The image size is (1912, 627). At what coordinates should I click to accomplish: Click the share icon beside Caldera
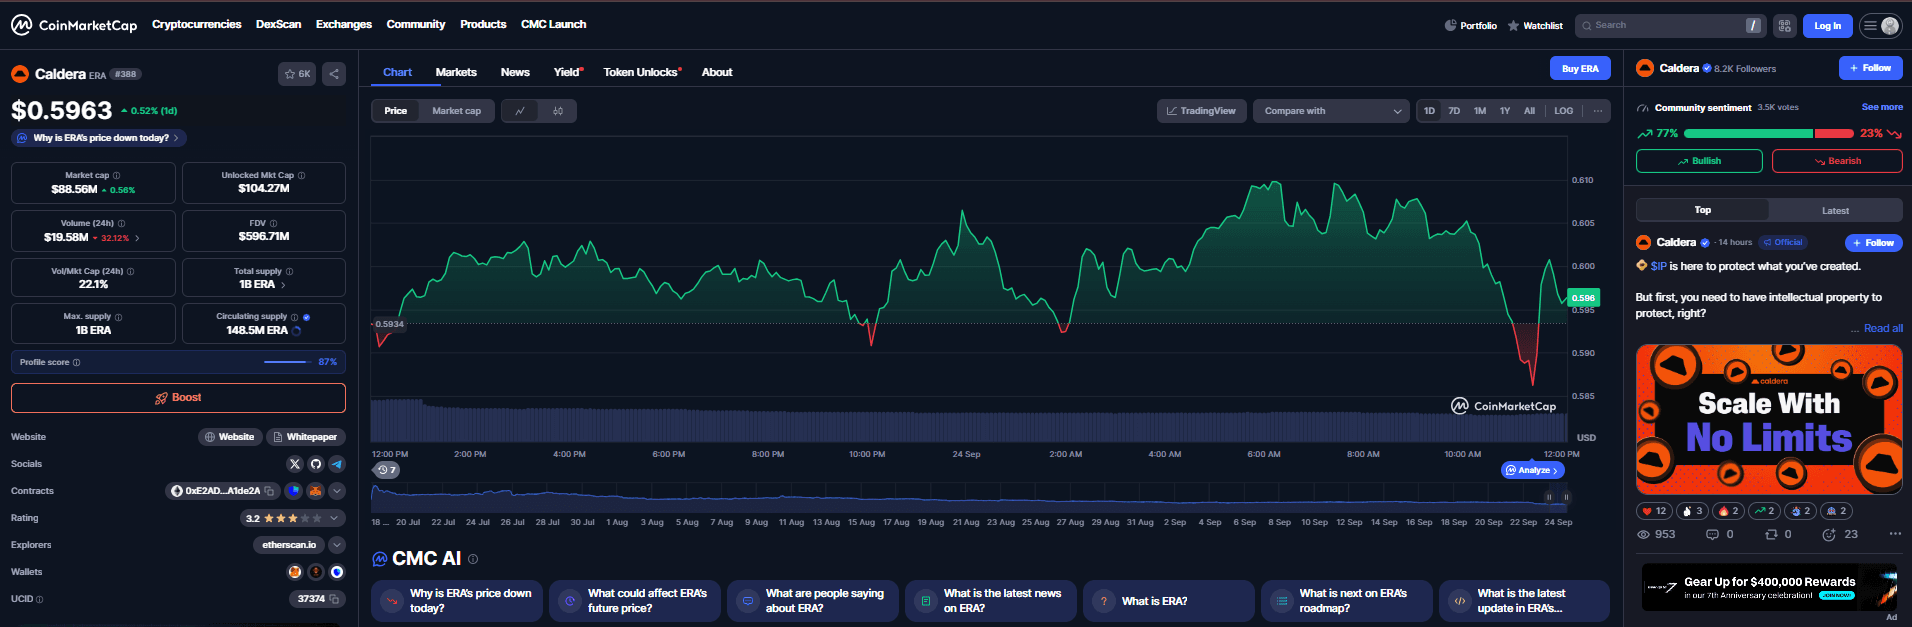pyautogui.click(x=334, y=74)
